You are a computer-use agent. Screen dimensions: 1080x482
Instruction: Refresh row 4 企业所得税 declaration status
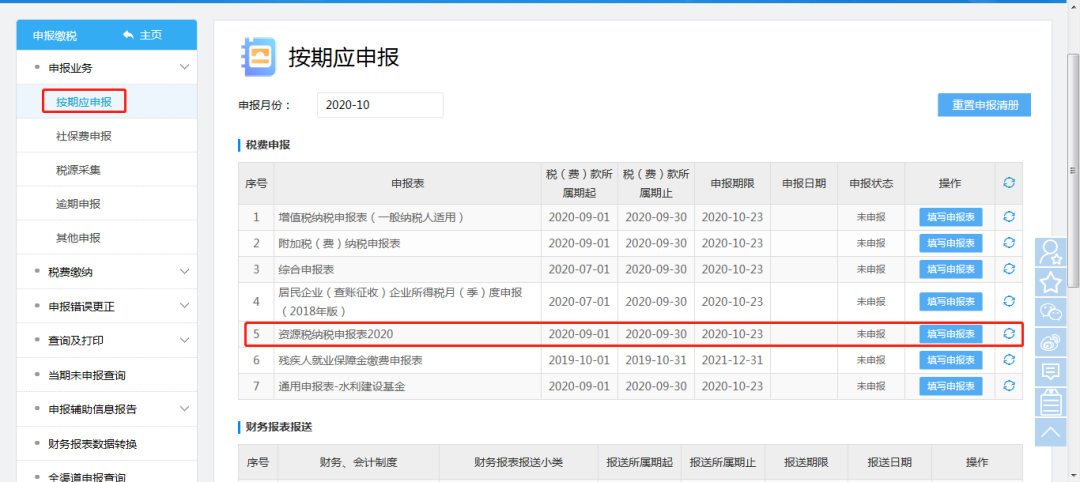(1009, 302)
